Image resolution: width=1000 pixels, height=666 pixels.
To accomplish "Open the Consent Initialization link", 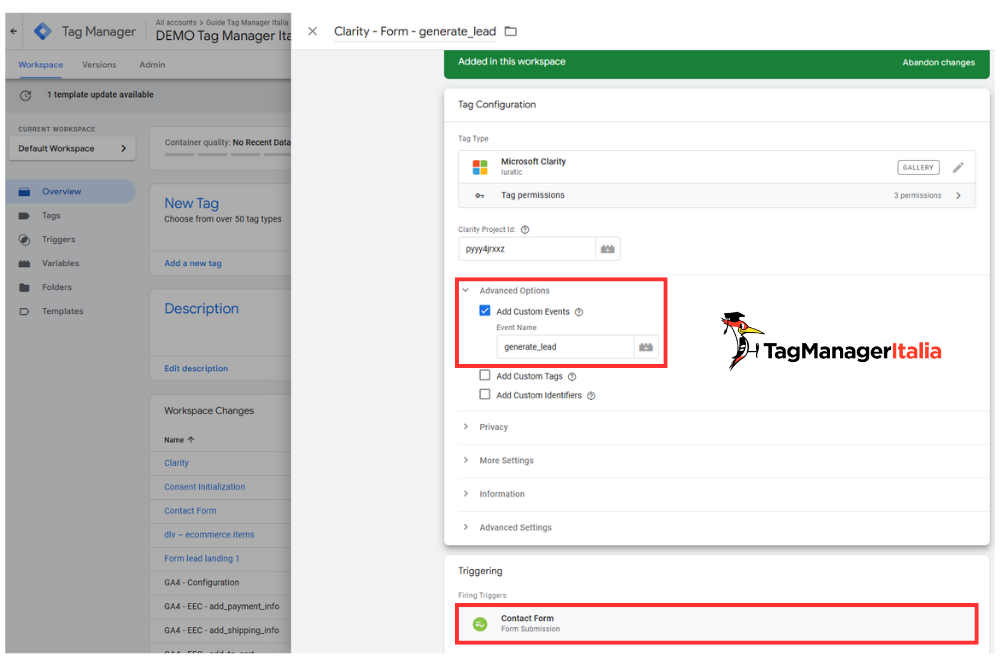I will point(204,487).
